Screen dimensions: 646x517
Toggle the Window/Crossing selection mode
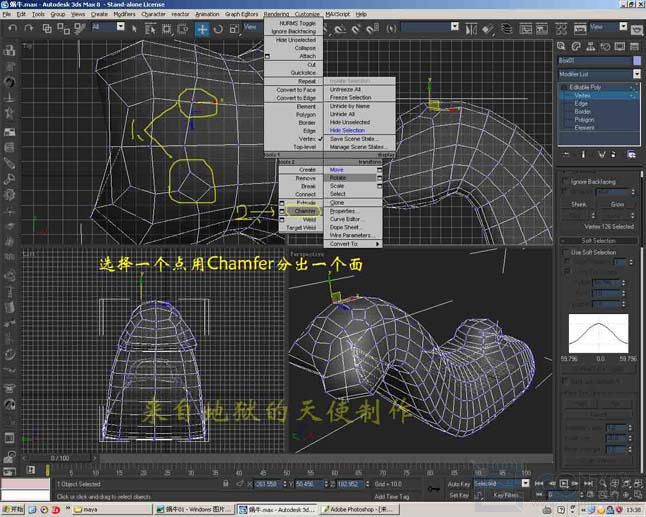[183, 28]
